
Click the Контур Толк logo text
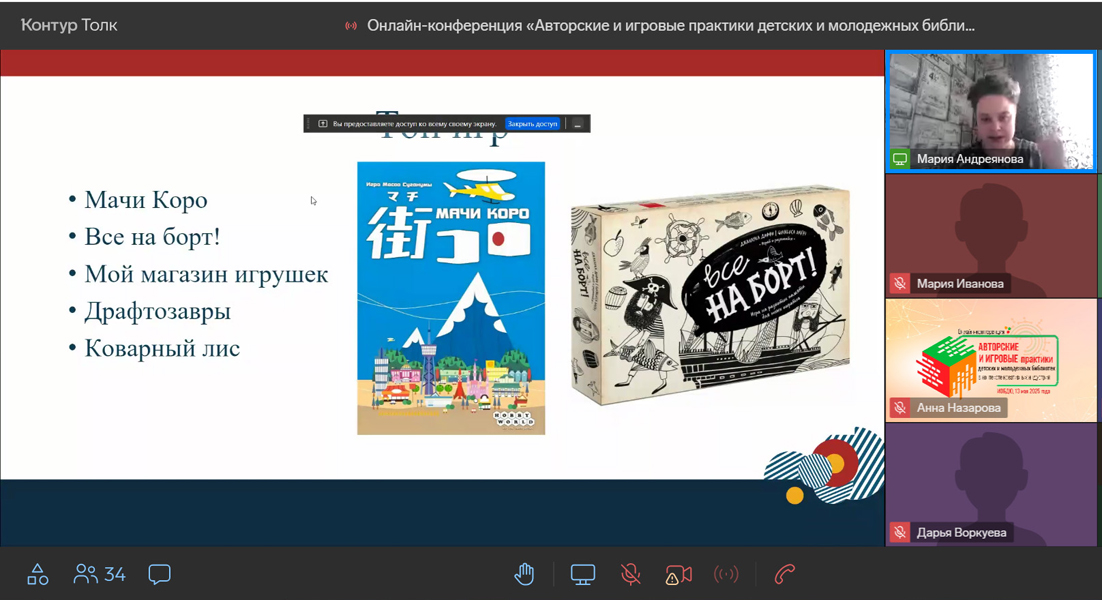pos(69,25)
